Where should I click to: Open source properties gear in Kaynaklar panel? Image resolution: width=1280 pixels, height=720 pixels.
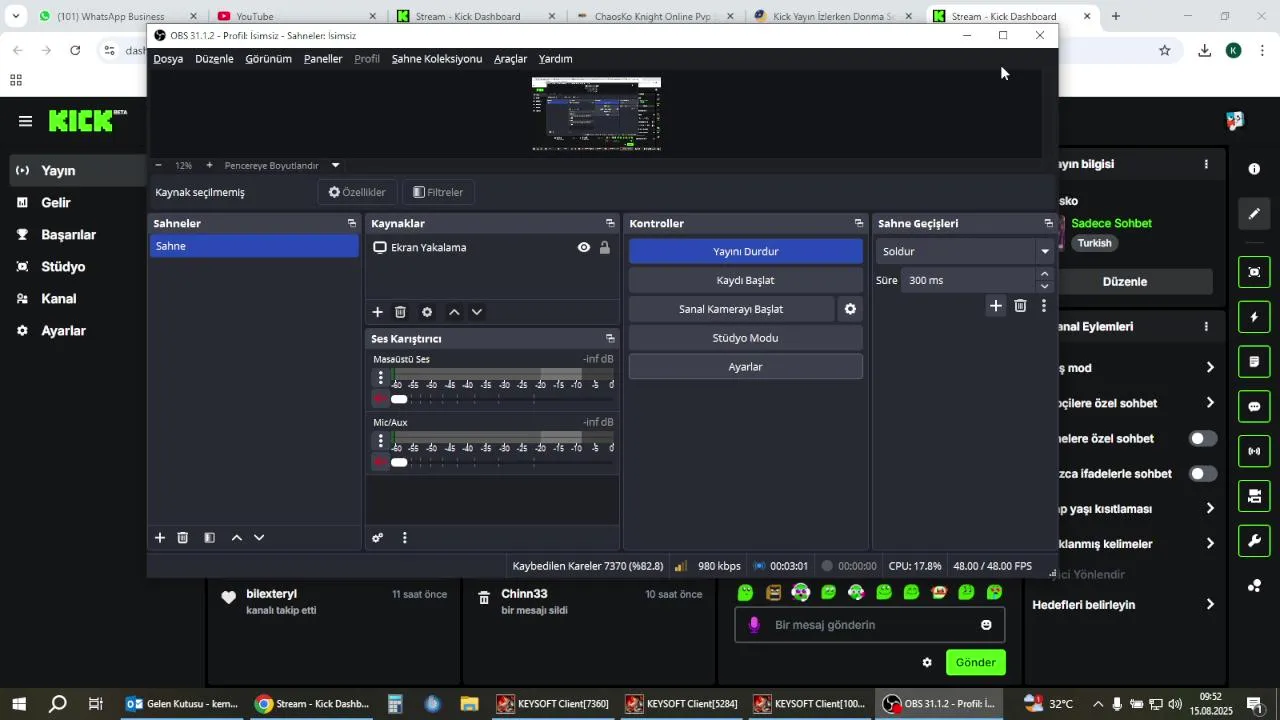(427, 312)
